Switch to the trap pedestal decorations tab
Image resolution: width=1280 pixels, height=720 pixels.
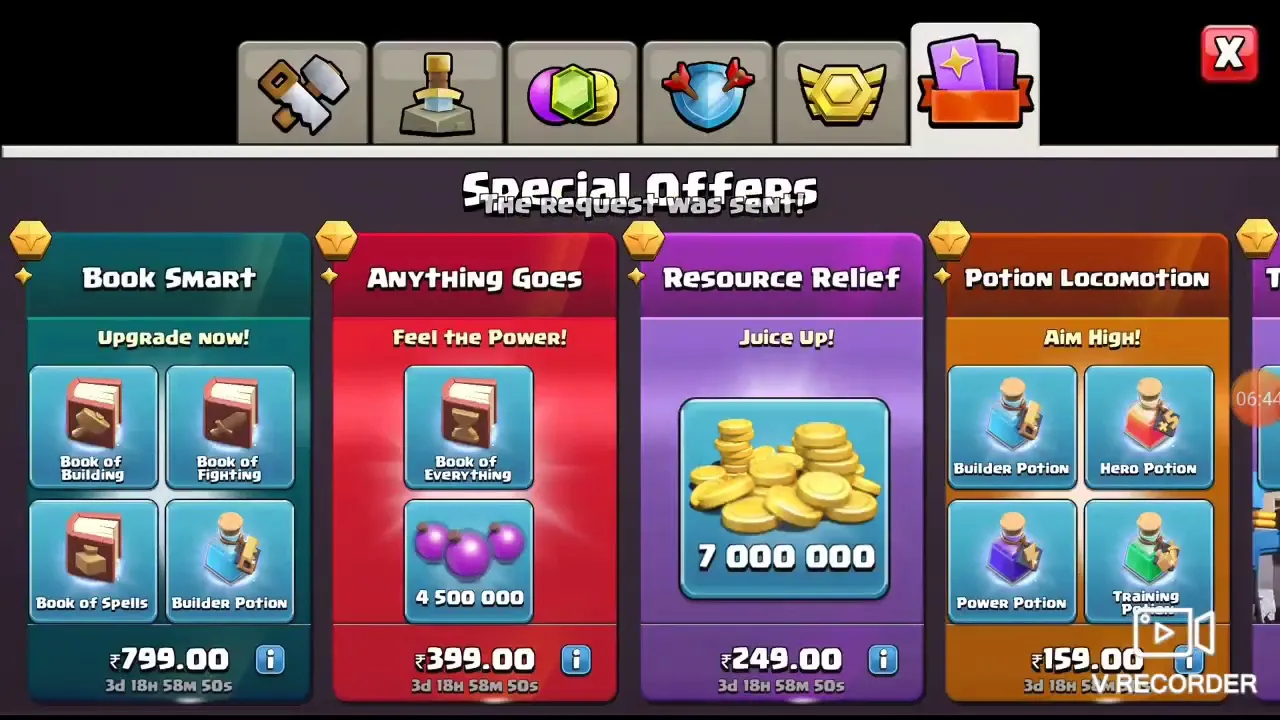coord(437,93)
